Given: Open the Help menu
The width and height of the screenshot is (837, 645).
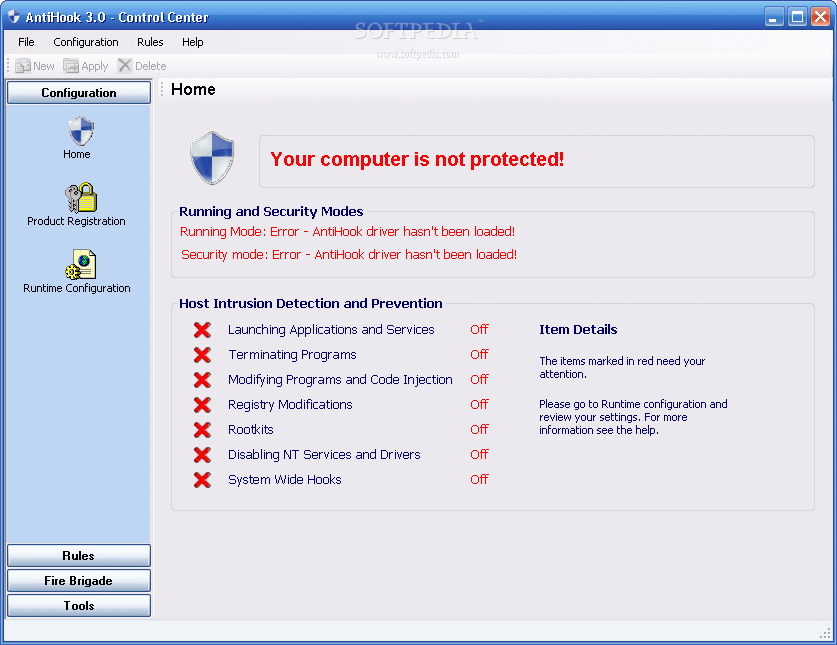Looking at the screenshot, I should (193, 42).
